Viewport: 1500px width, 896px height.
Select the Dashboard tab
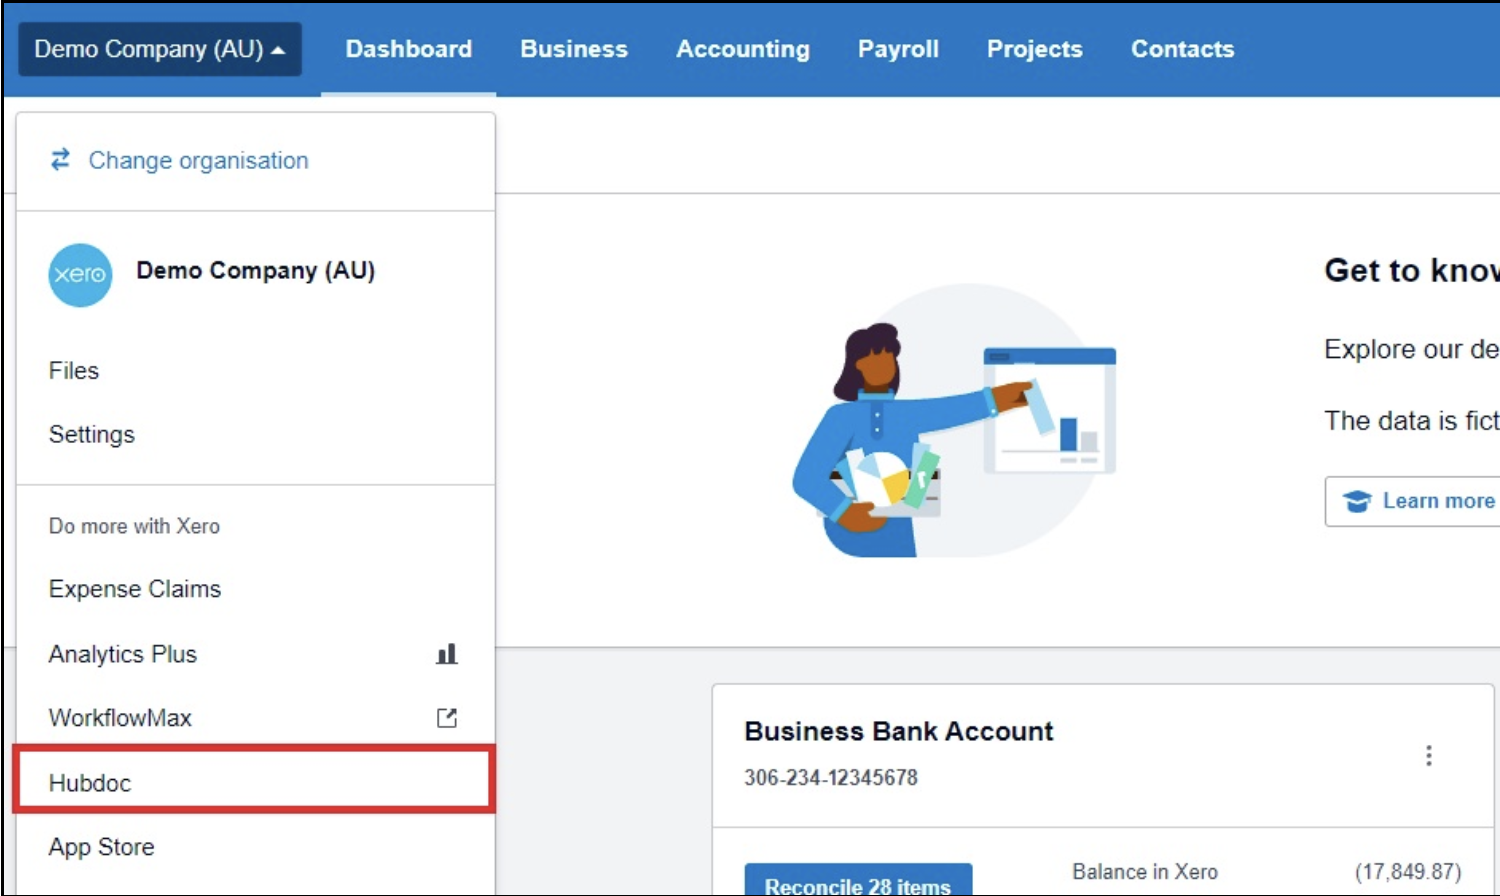408,48
